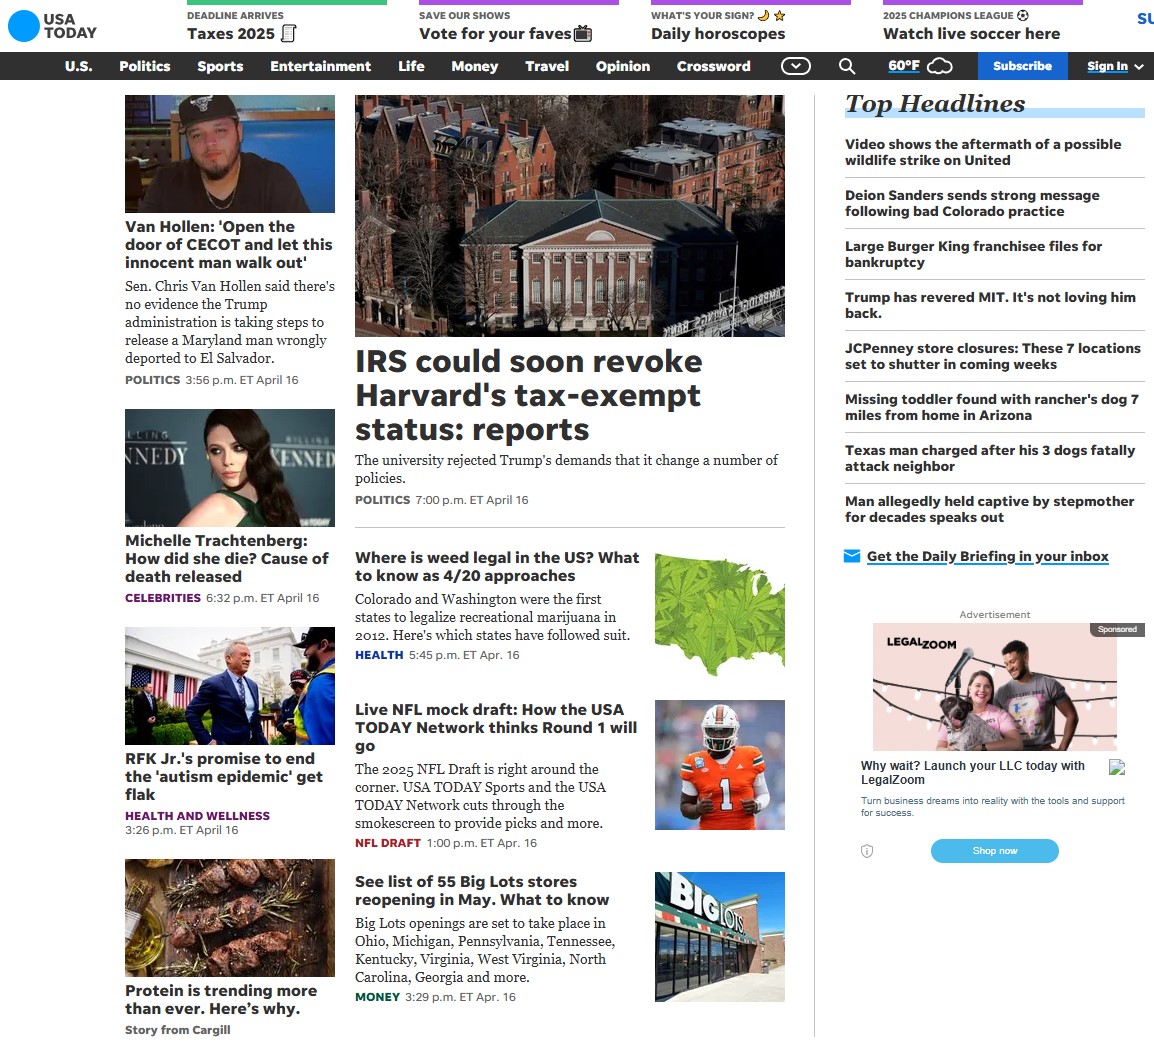Open 55 Big Lots stores reopening article
Image resolution: width=1154 pixels, height=1054 pixels.
[x=482, y=891]
